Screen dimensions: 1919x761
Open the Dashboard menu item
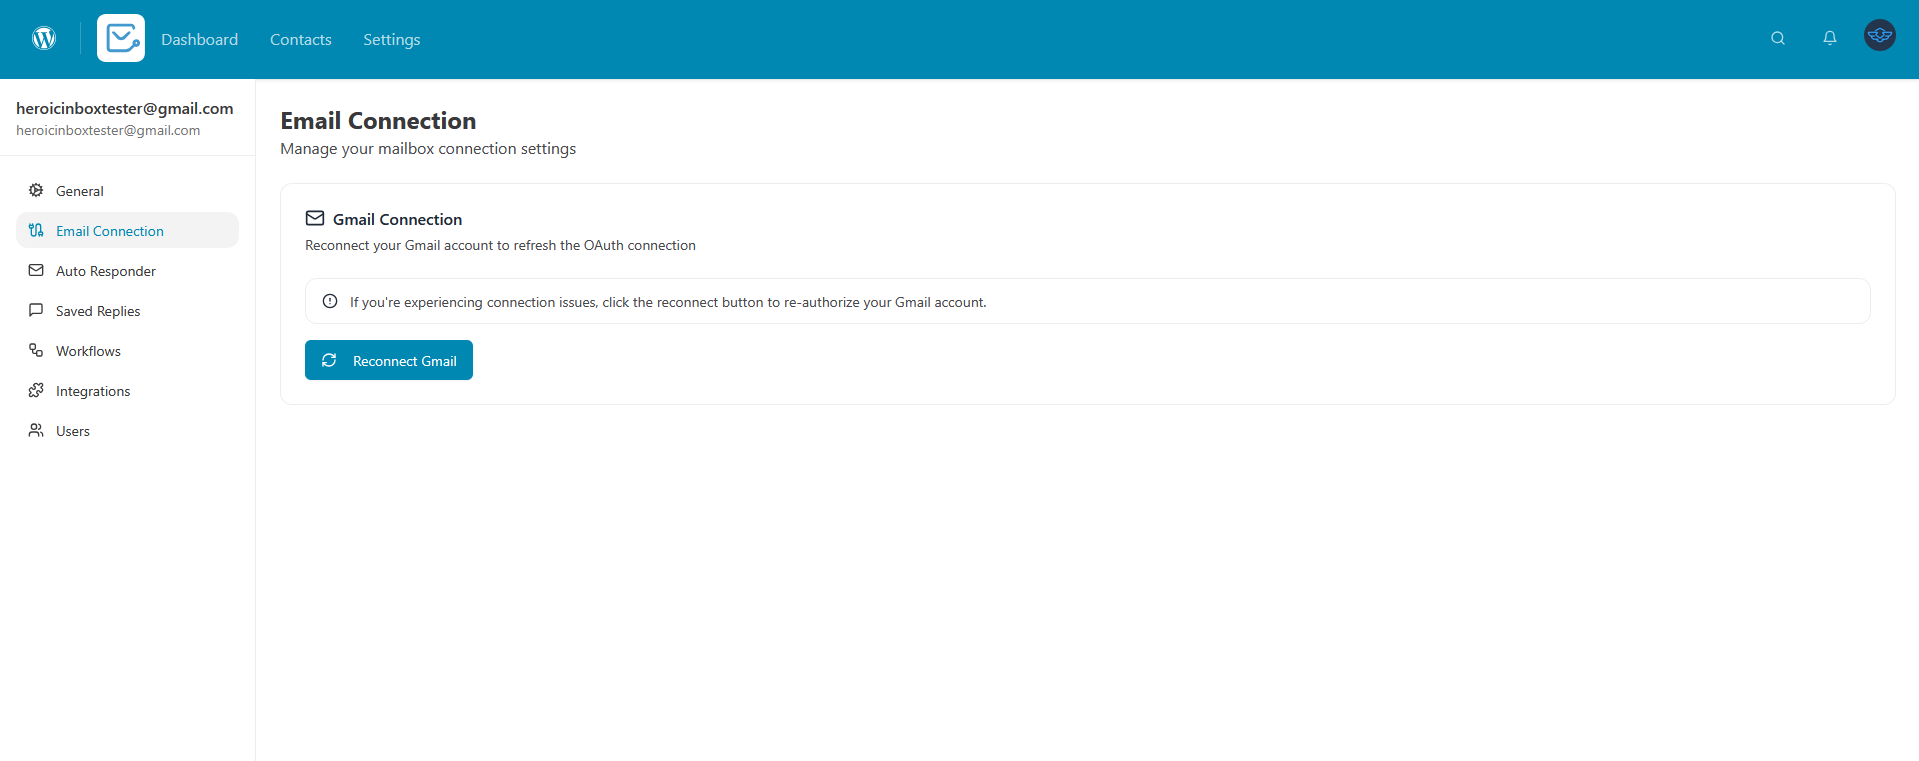tap(199, 39)
